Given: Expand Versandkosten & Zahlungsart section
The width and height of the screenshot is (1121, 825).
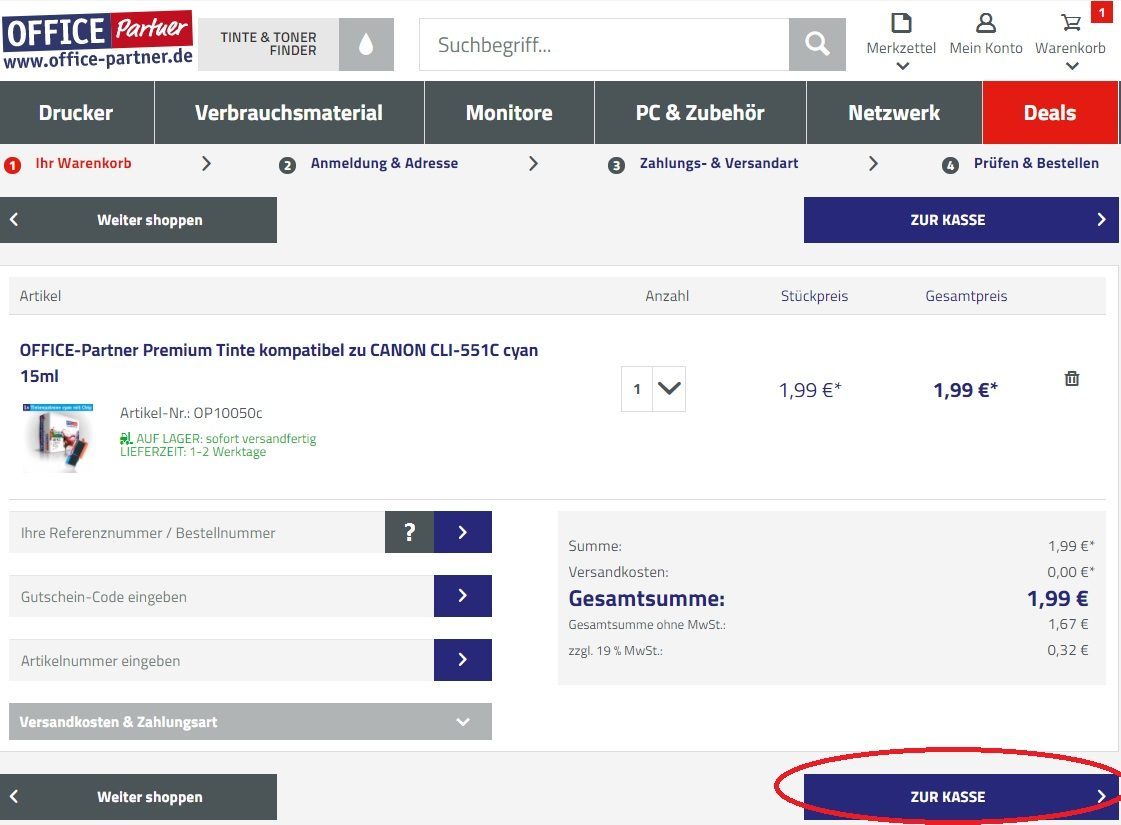Looking at the screenshot, I should point(250,721).
